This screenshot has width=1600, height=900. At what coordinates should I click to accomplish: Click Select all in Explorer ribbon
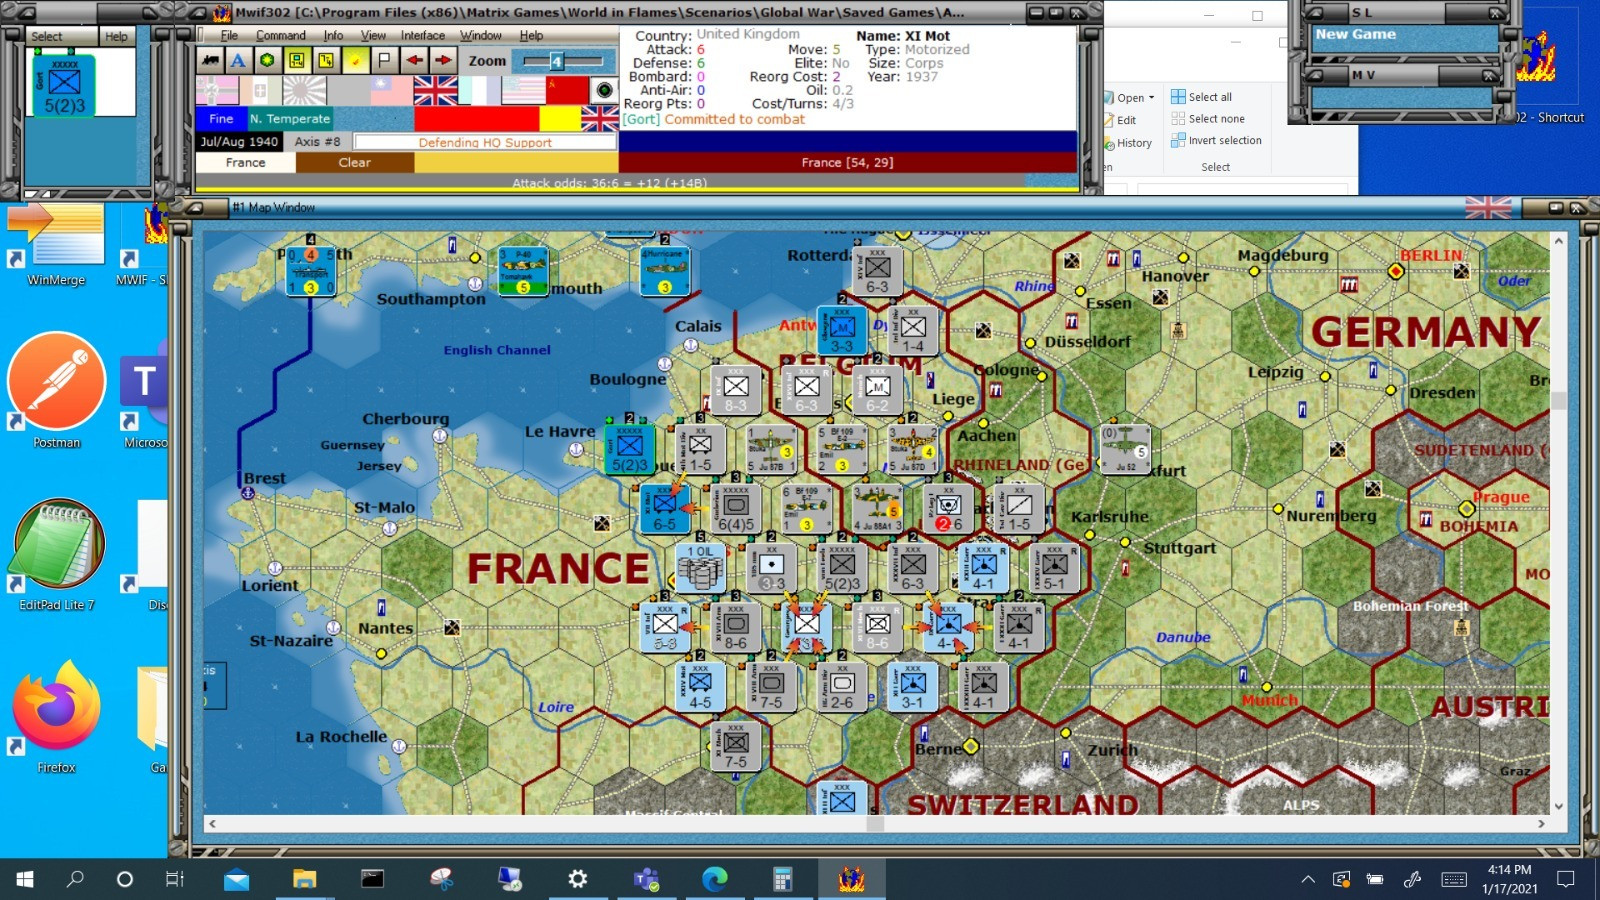pos(1202,97)
